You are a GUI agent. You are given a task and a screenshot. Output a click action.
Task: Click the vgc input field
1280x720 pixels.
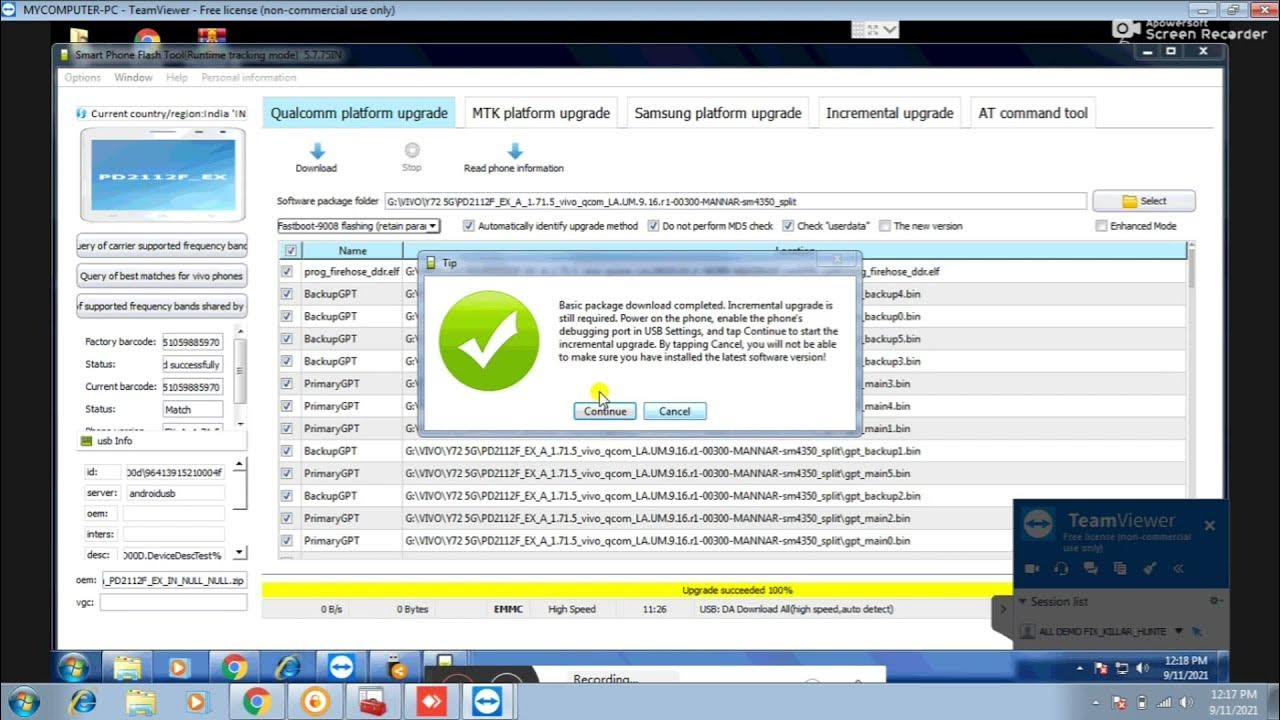(173, 602)
